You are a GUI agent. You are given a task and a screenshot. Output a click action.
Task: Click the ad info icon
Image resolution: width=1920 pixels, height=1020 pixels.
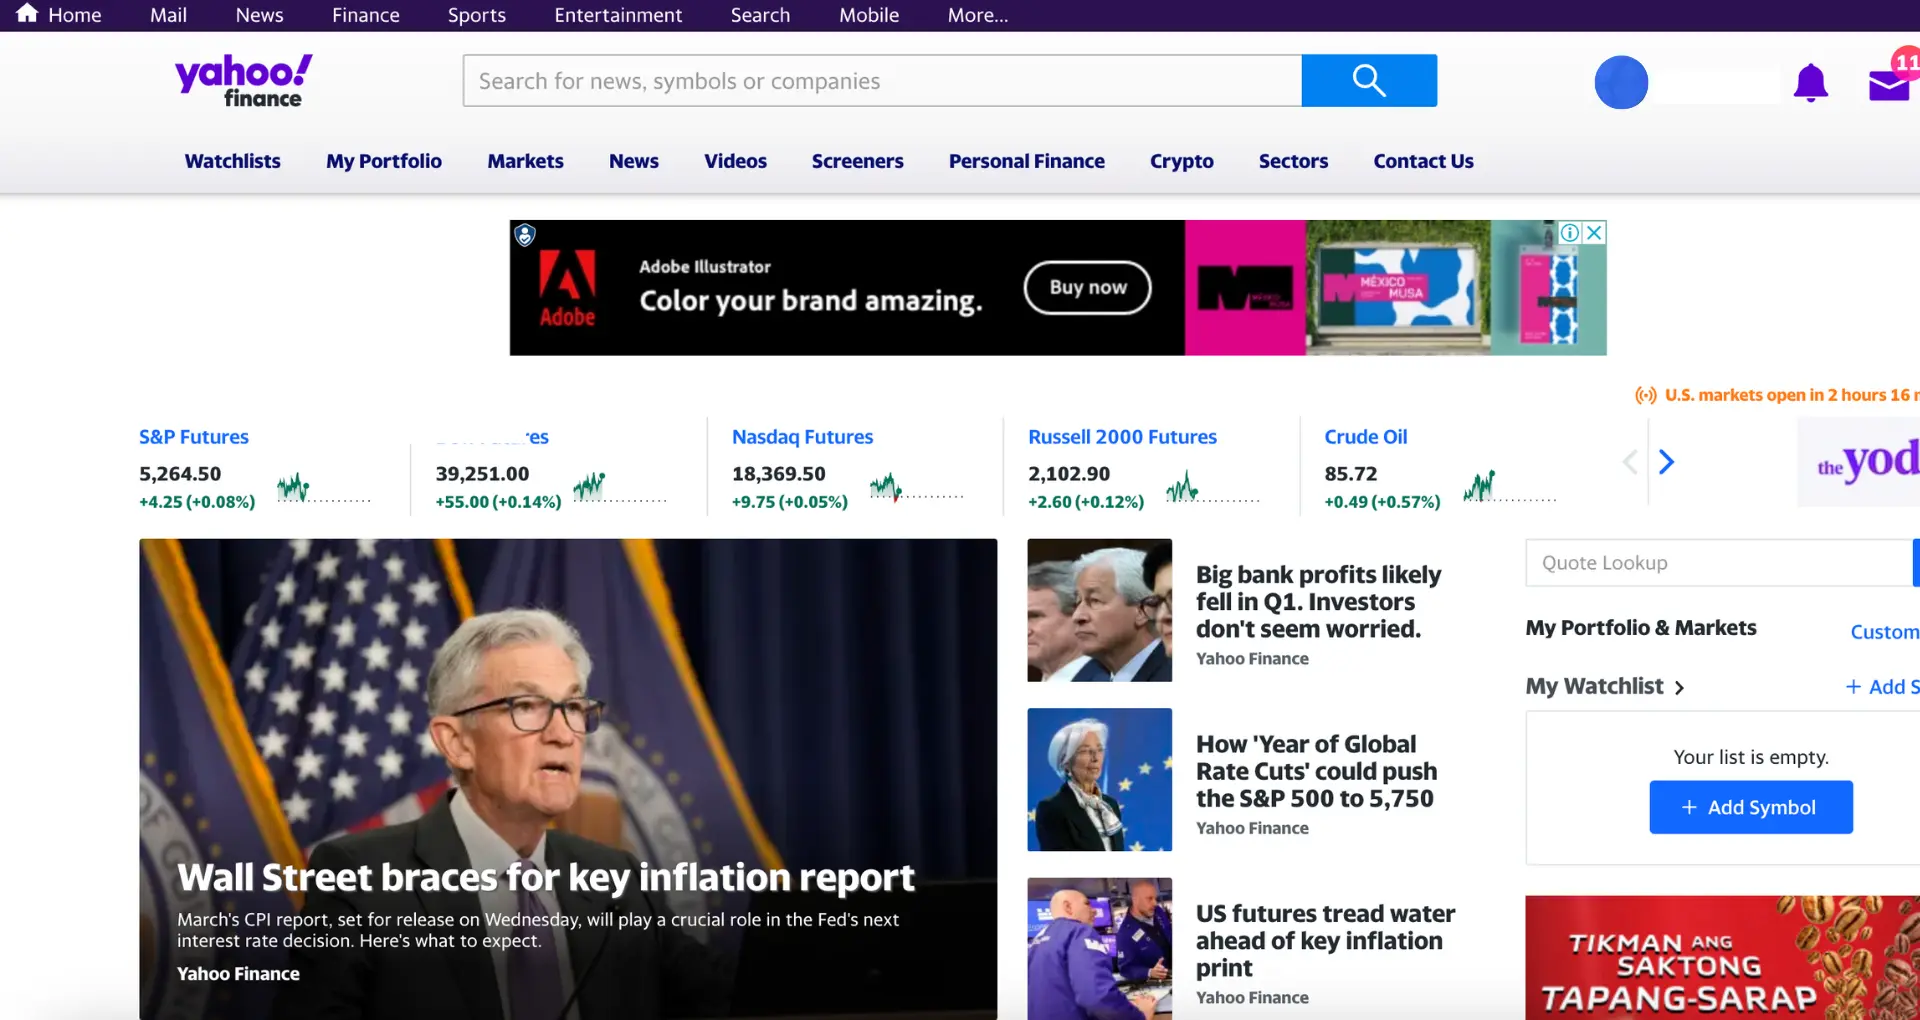click(x=1570, y=233)
